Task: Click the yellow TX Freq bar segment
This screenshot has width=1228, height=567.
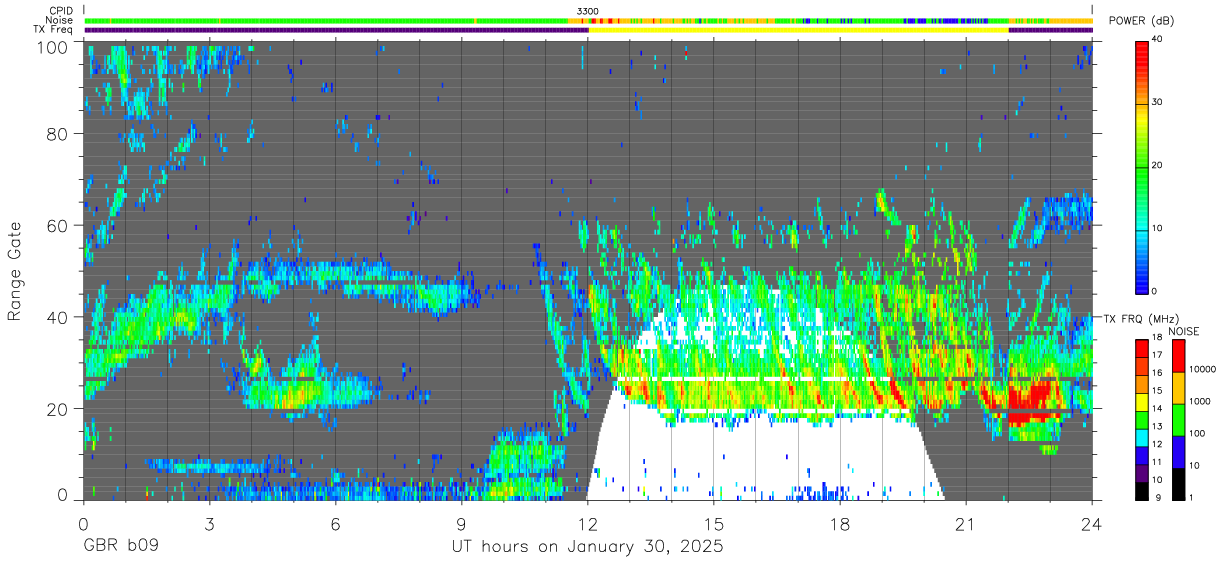Action: (x=798, y=30)
